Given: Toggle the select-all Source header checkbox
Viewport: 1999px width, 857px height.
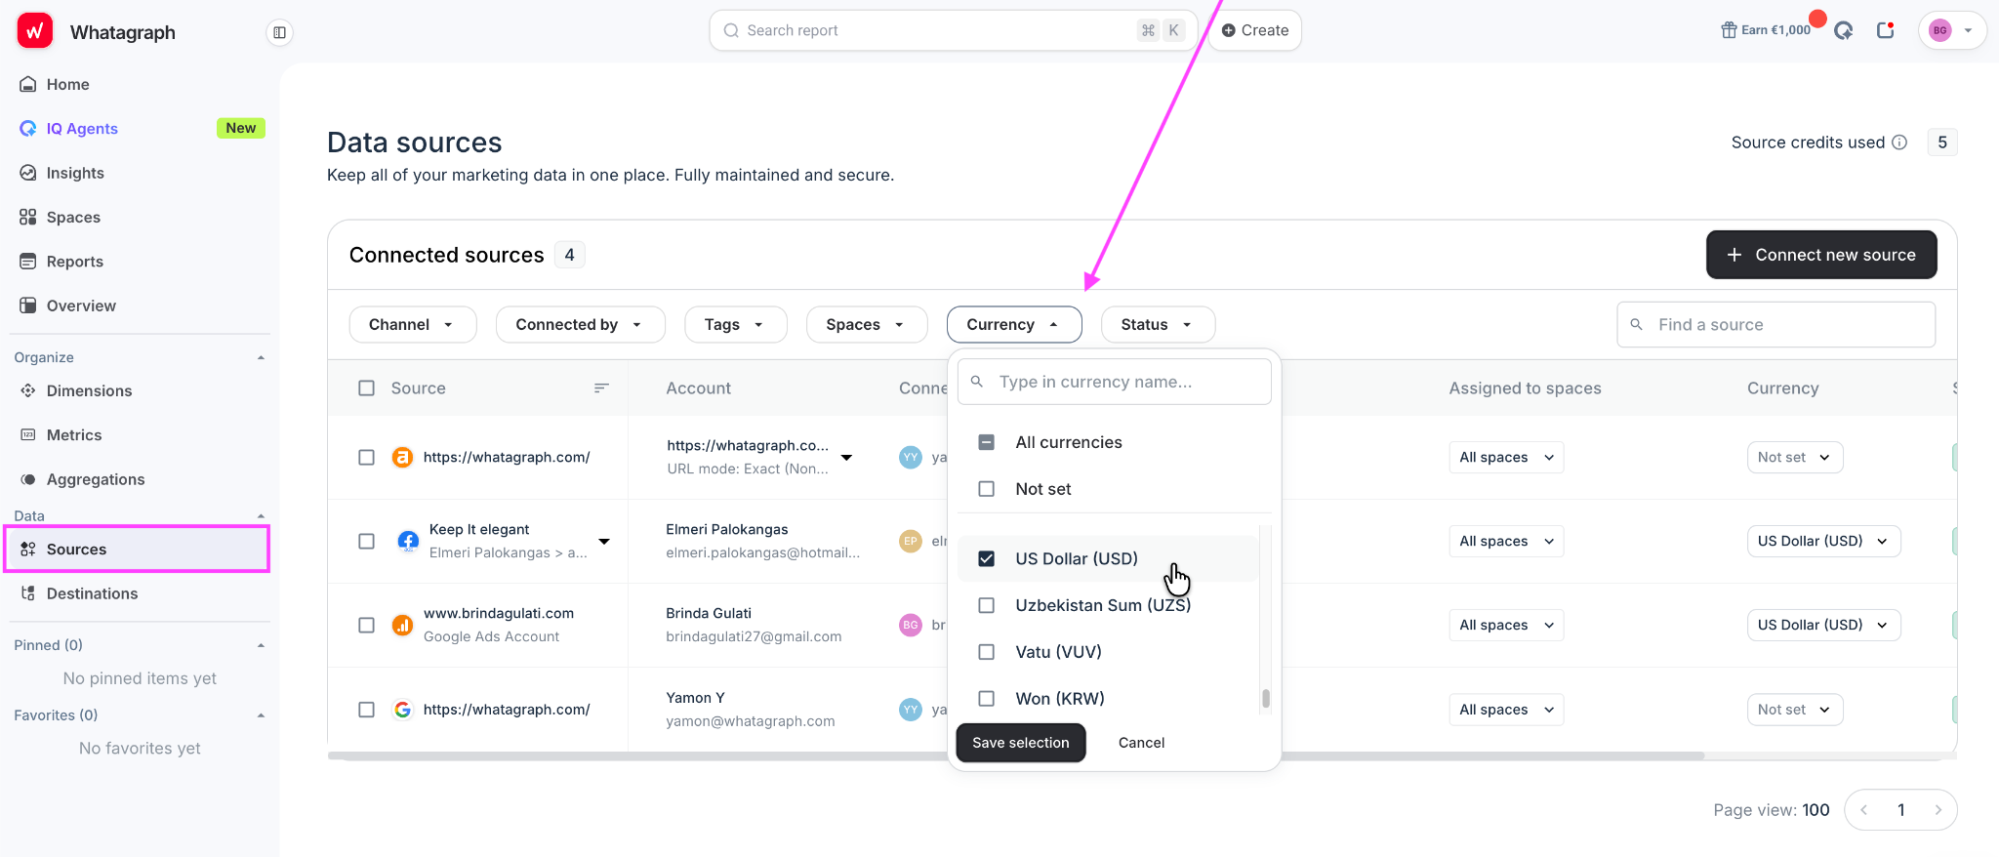Looking at the screenshot, I should [367, 388].
